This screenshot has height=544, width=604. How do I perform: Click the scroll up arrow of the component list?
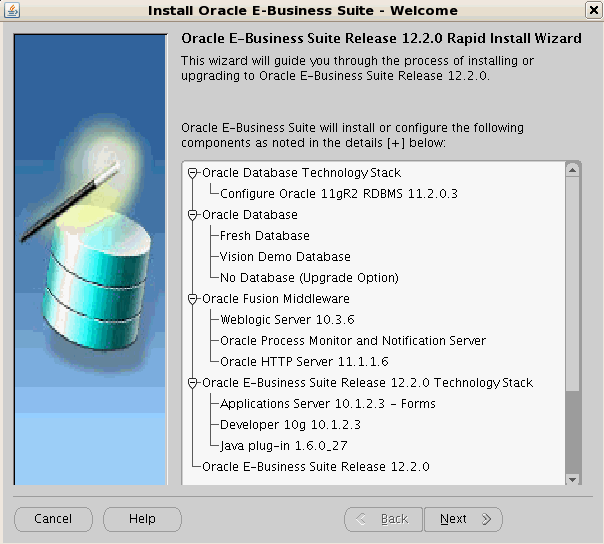(x=572, y=170)
